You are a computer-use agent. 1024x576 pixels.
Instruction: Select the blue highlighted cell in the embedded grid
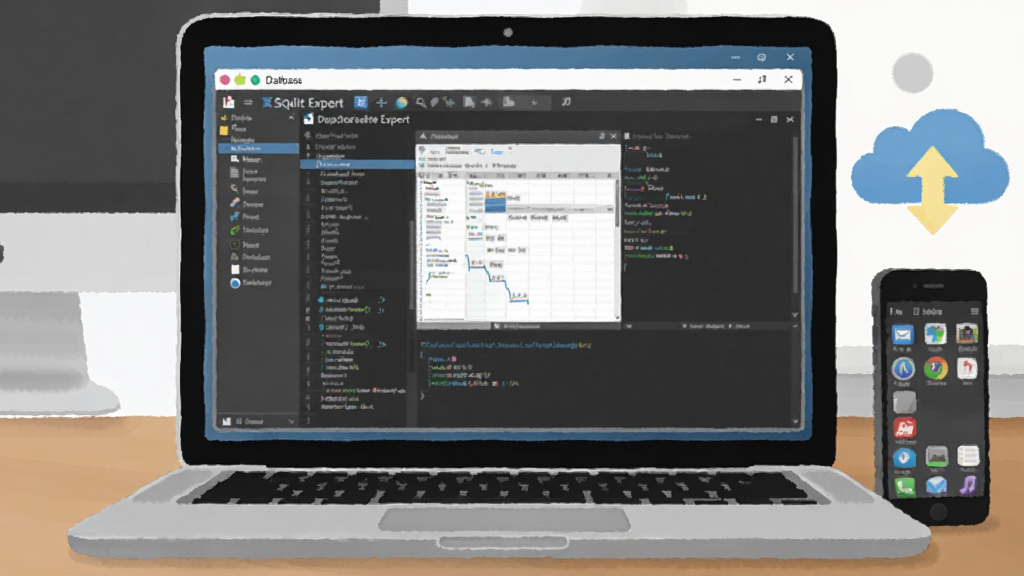click(495, 206)
